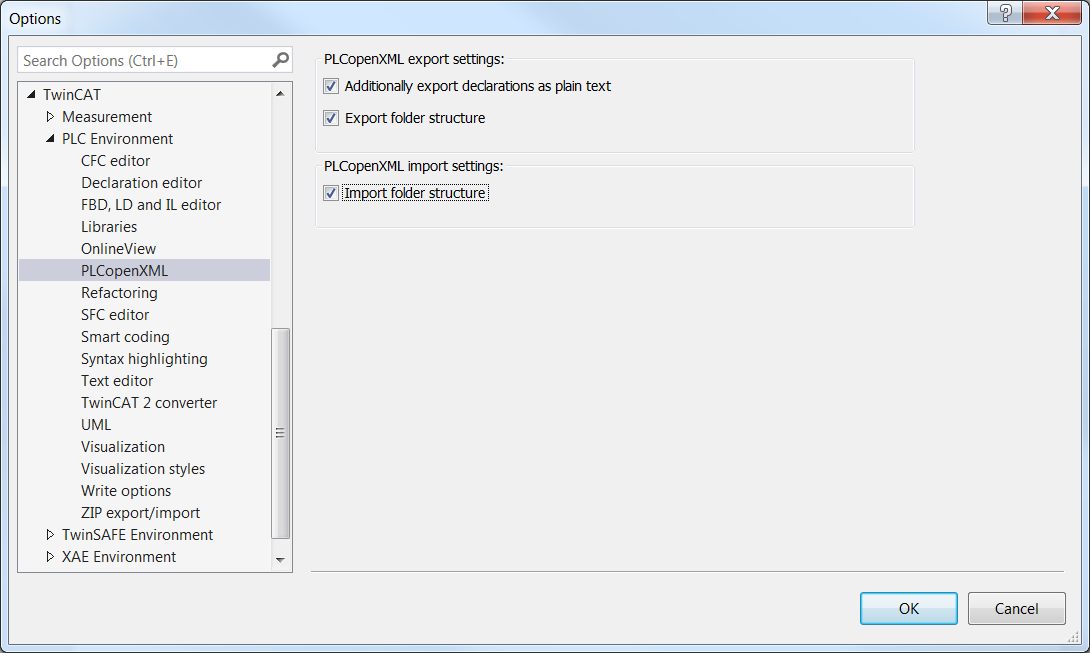Open ZIP export/import options
Screen dimensions: 1090x653
(x=140, y=513)
